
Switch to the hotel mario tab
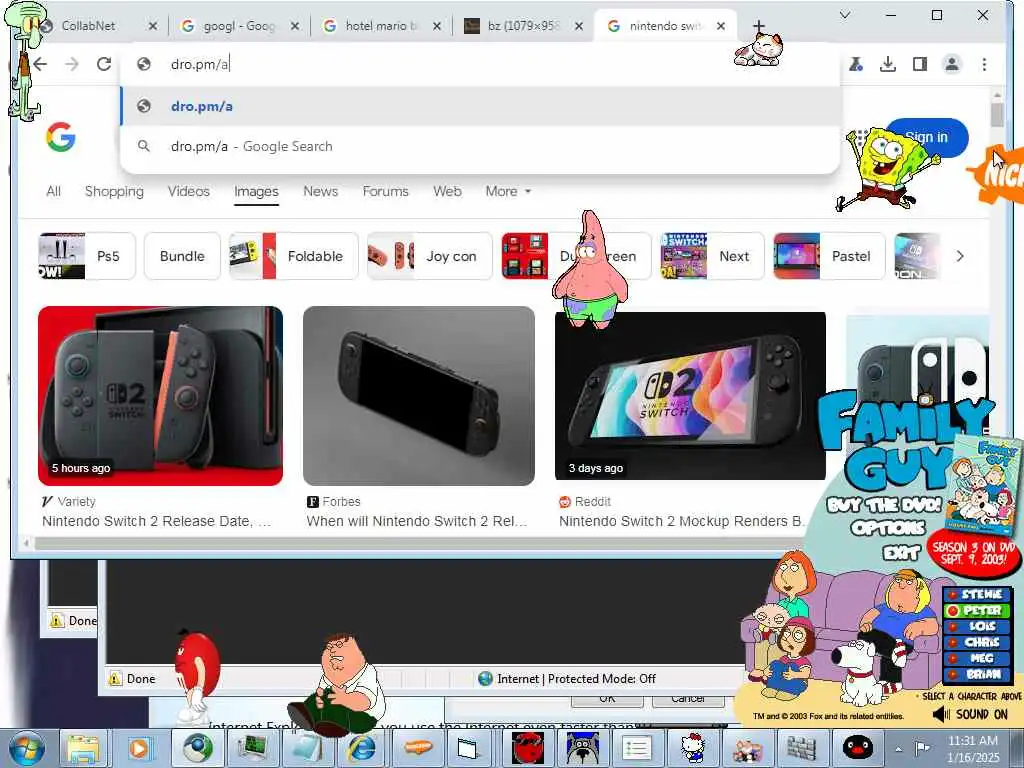click(381, 25)
